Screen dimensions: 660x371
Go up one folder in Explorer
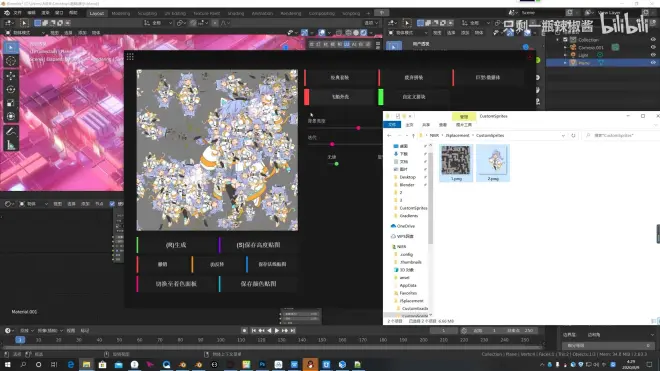coord(413,136)
